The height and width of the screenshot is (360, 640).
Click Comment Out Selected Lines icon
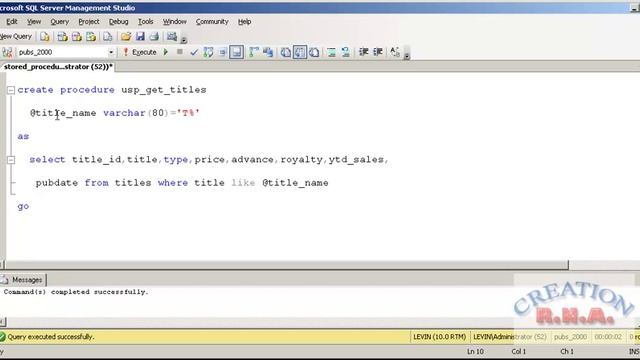point(331,52)
